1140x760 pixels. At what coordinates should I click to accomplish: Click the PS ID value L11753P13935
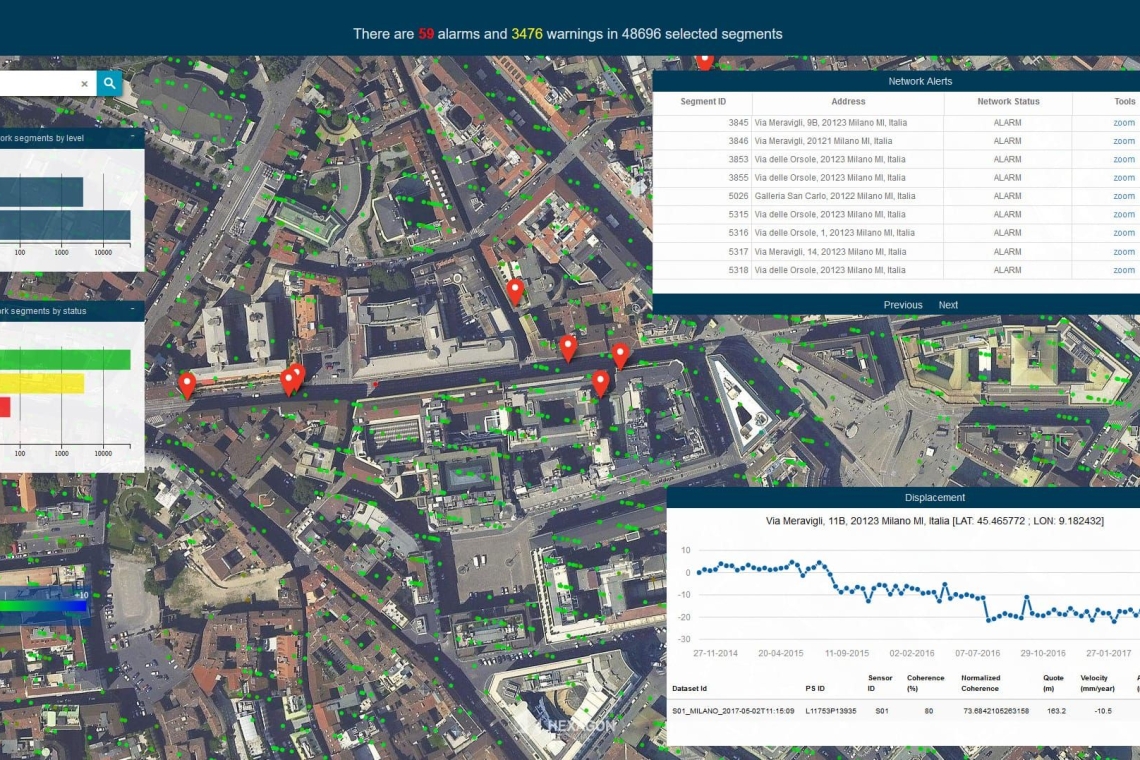click(x=830, y=711)
